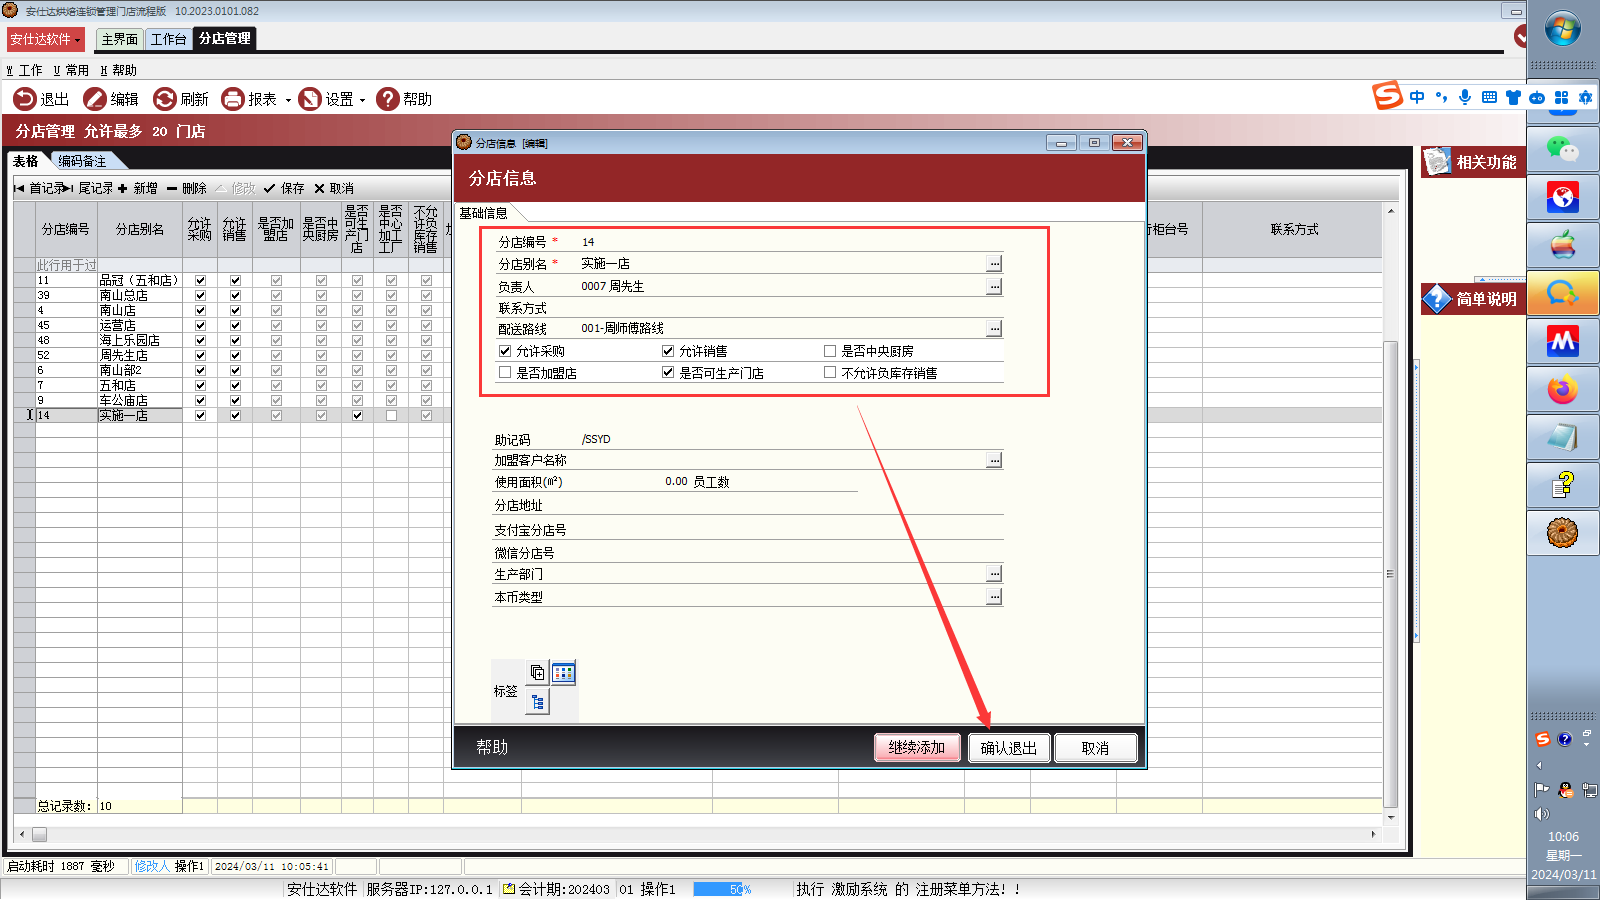
Task: Click the red M app icon in taskbar
Action: pyautogui.click(x=1563, y=342)
